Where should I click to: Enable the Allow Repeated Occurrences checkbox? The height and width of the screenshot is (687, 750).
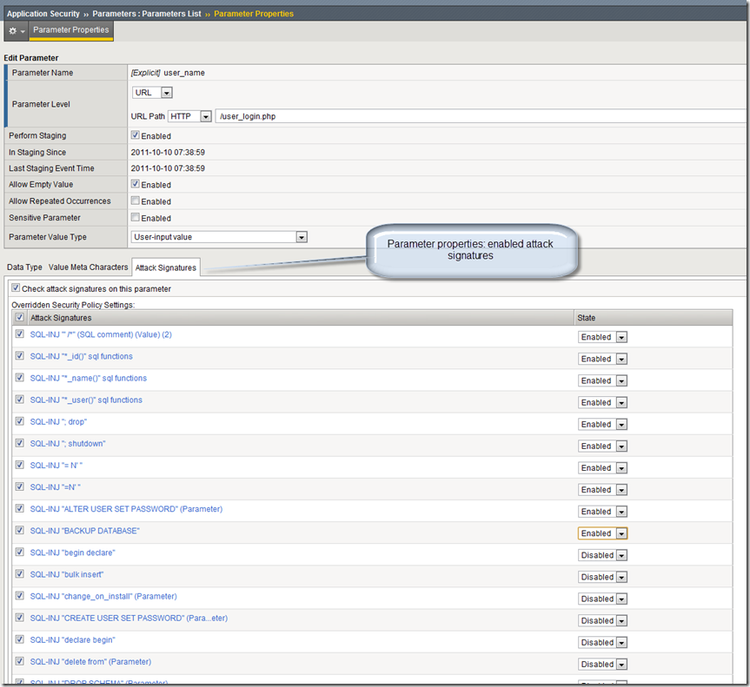point(136,201)
